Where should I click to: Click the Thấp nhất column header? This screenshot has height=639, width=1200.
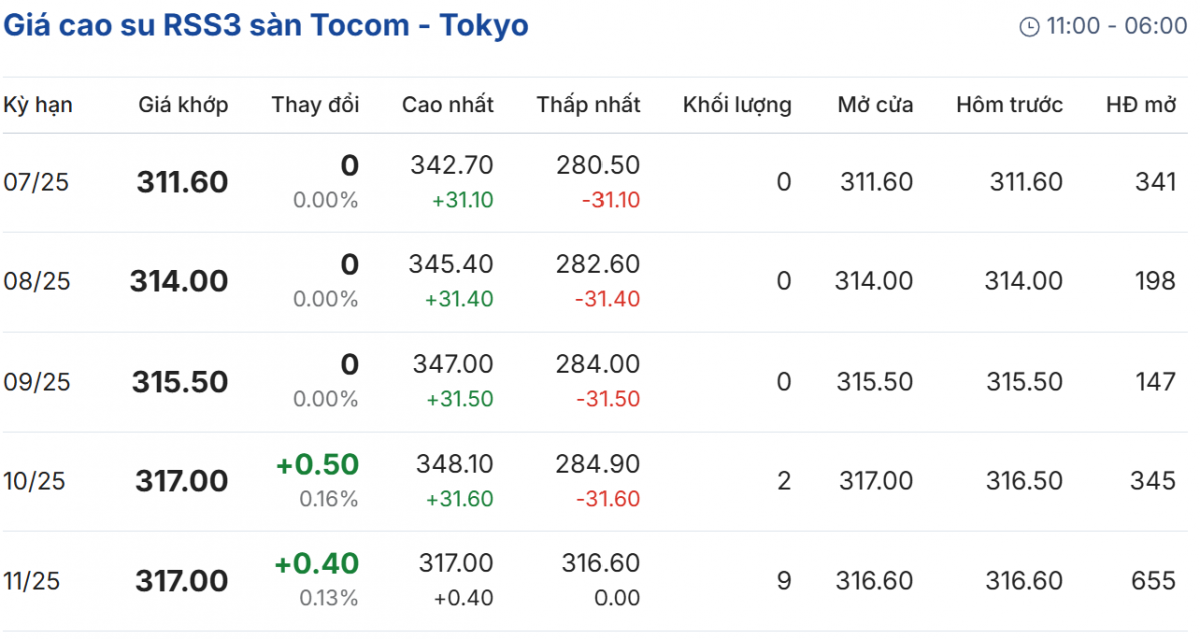[x=588, y=105]
